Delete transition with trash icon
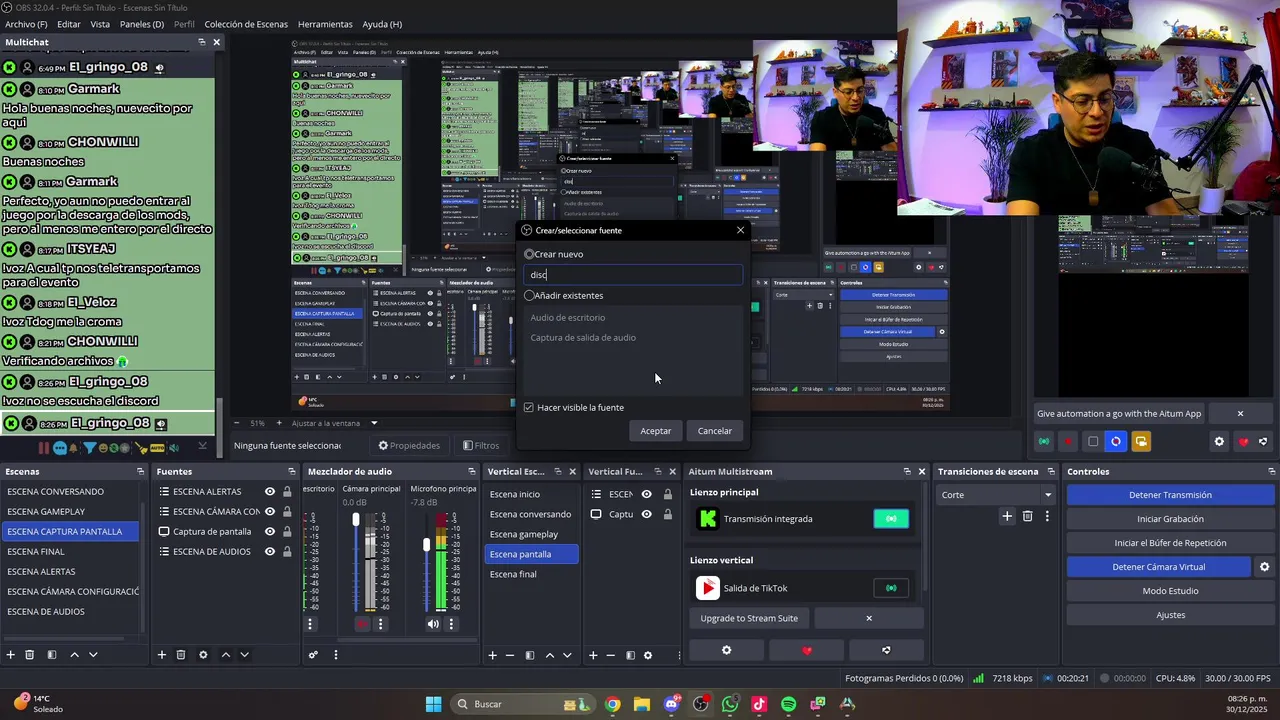Screen dimensions: 1280x720 coord(1027,516)
